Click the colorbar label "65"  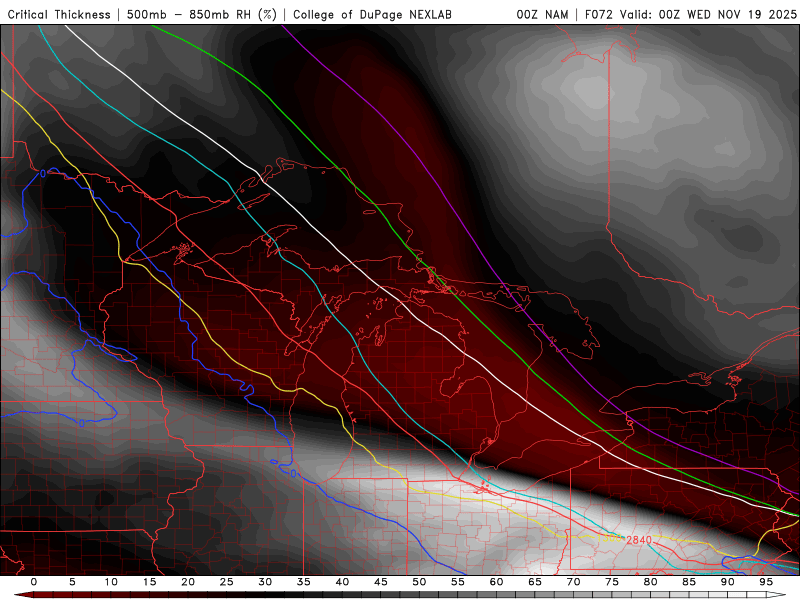535,582
